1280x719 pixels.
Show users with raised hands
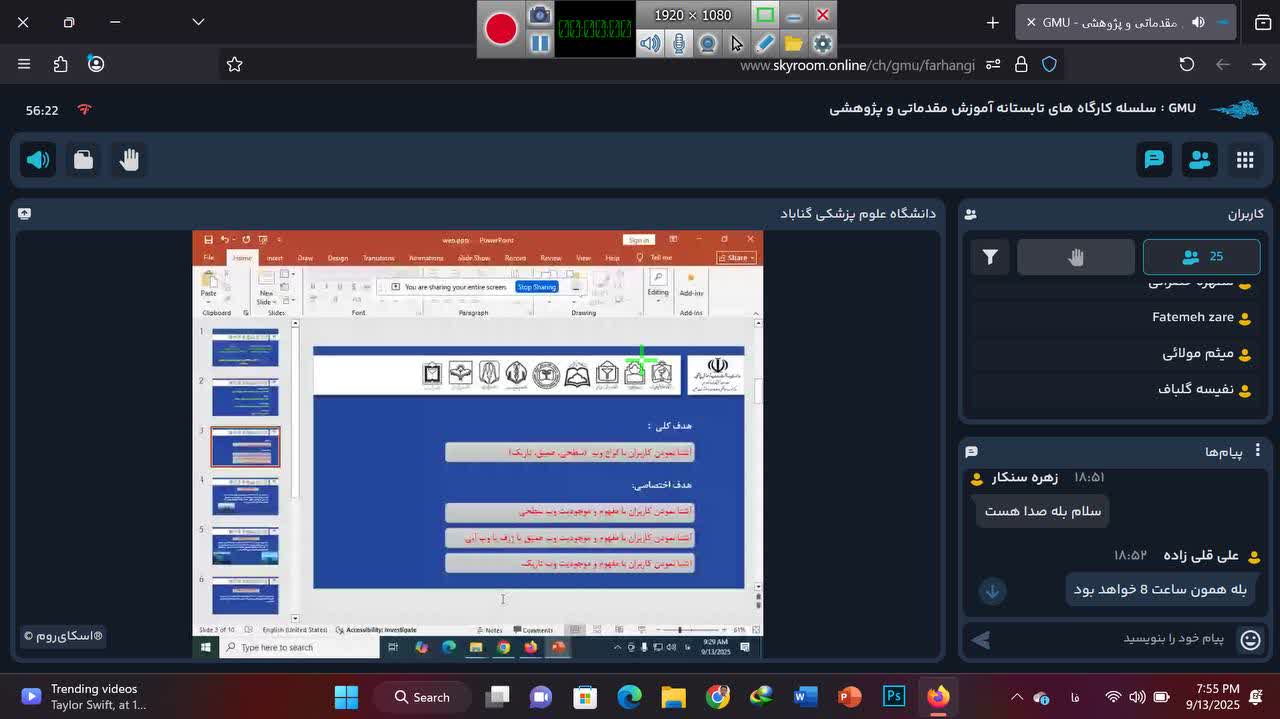click(1075, 257)
